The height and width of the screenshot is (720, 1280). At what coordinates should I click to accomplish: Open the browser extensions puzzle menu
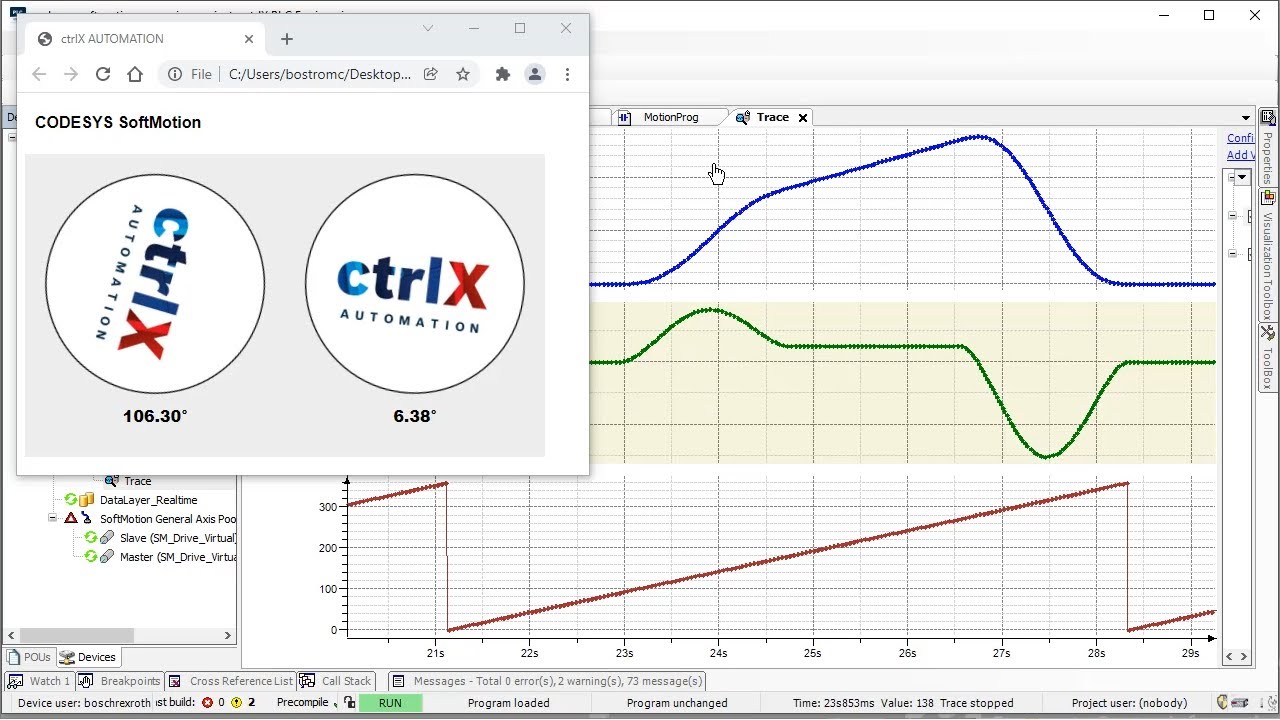(x=503, y=74)
